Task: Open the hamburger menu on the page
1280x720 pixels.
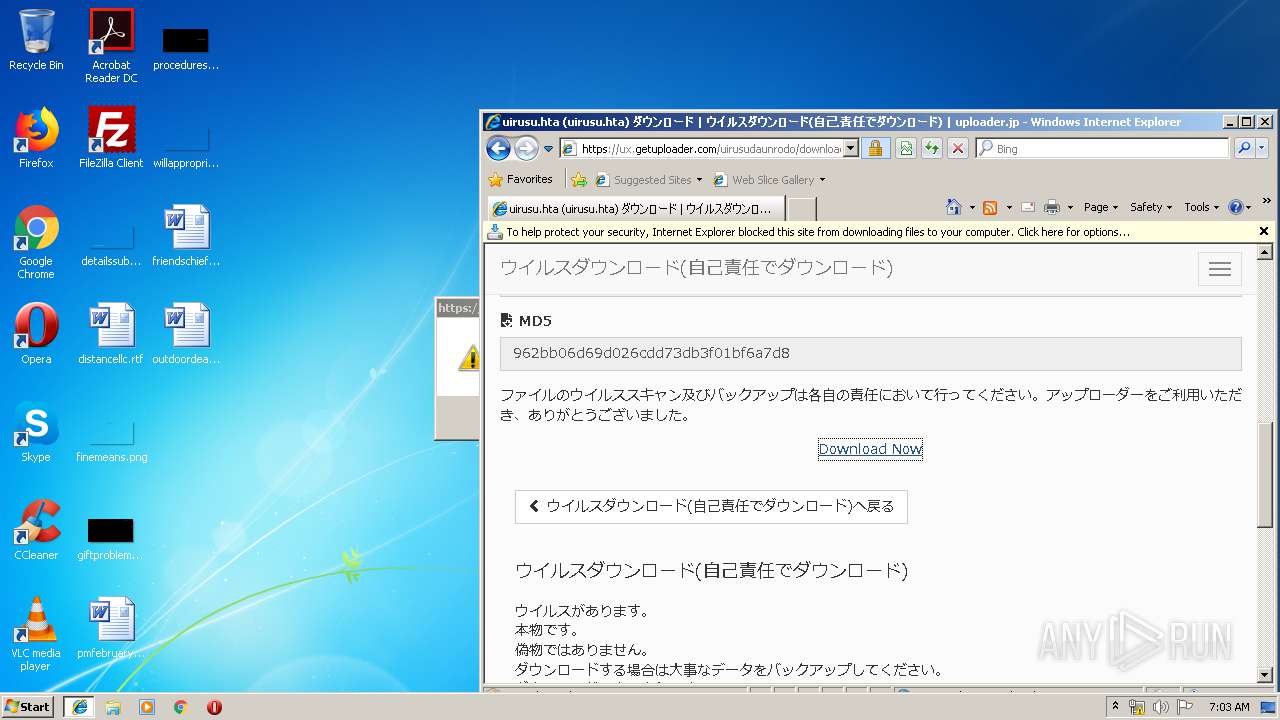Action: [1220, 269]
